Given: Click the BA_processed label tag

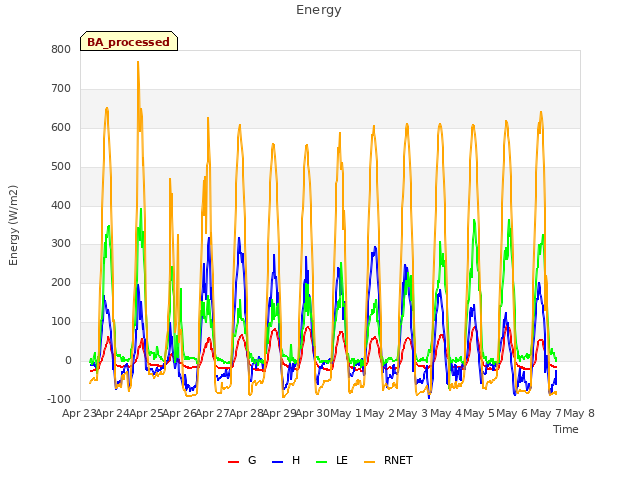Looking at the screenshot, I should pyautogui.click(x=129, y=41).
